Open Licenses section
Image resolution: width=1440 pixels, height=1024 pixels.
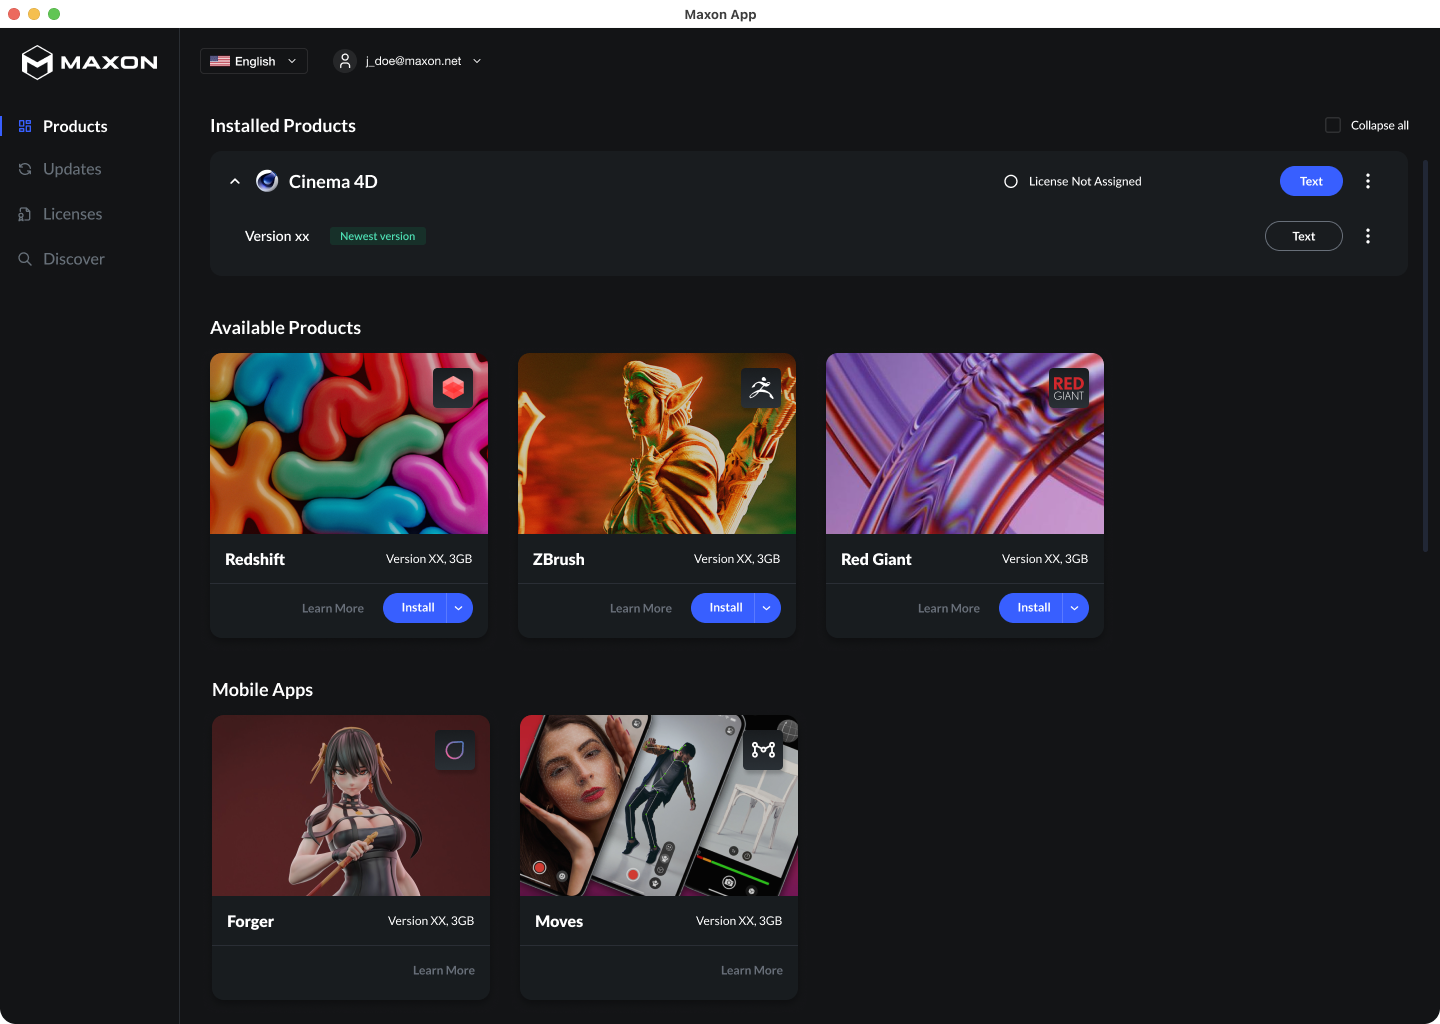coord(72,214)
